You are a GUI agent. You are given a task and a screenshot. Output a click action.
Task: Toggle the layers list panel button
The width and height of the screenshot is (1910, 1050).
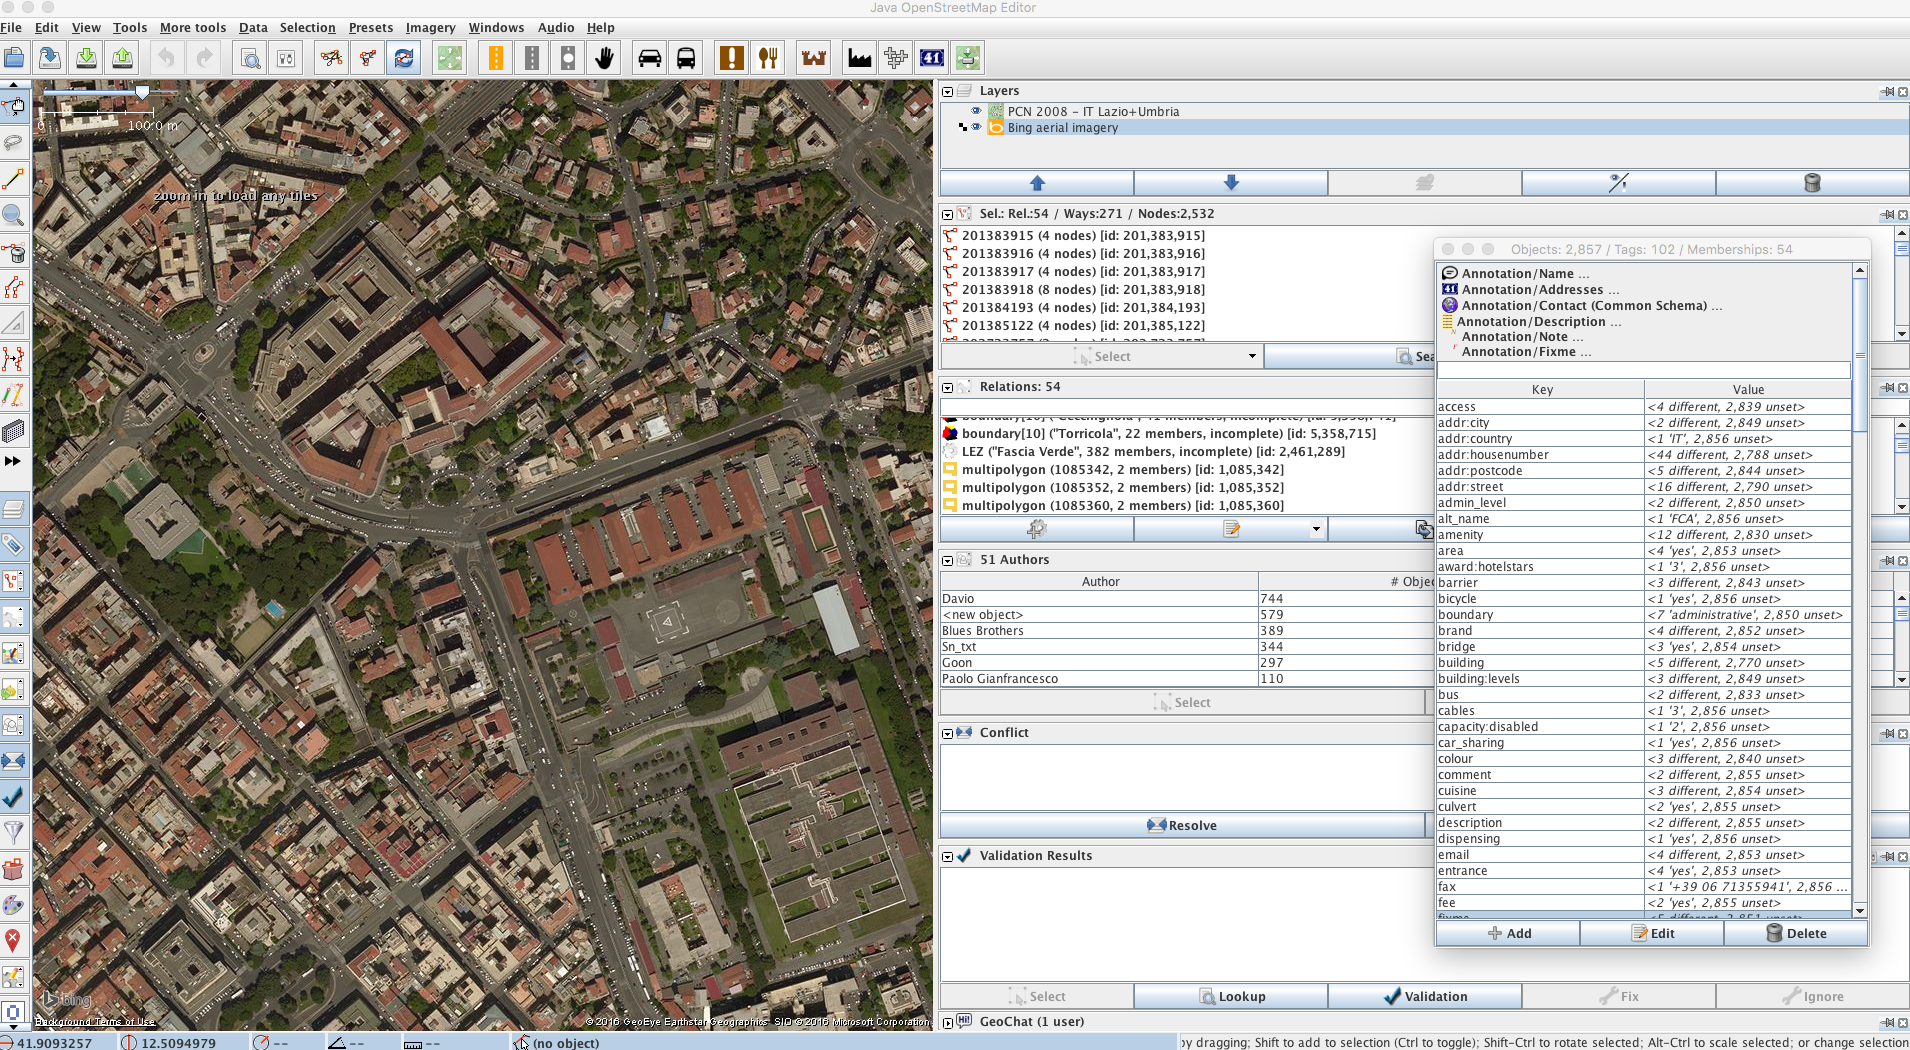pyautogui.click(x=13, y=509)
